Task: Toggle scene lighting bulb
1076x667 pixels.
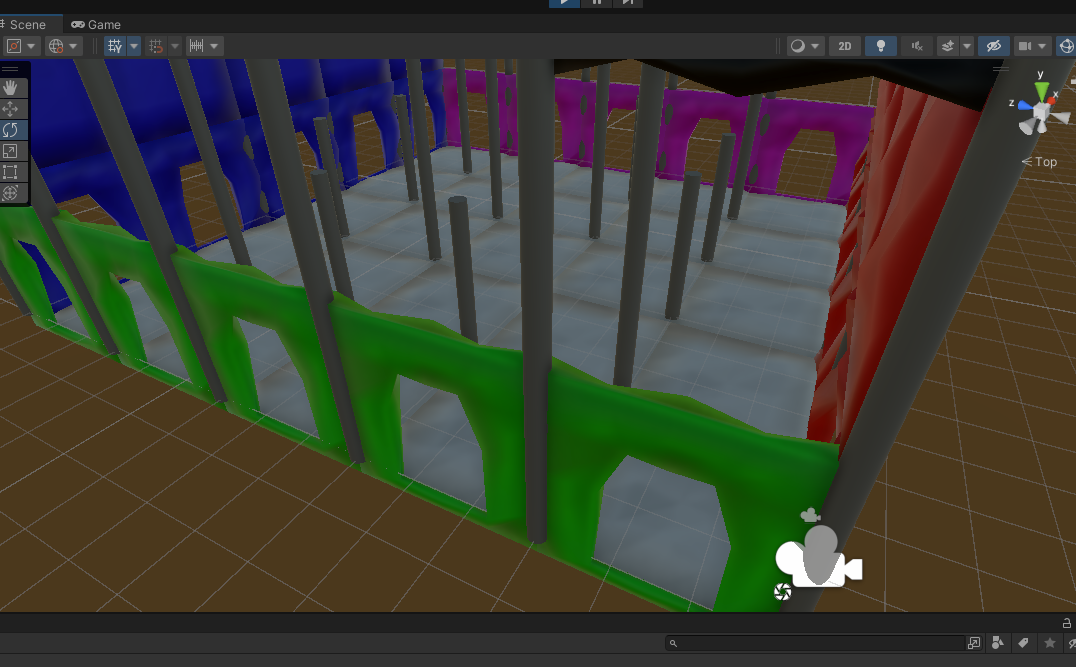Action: [880, 46]
